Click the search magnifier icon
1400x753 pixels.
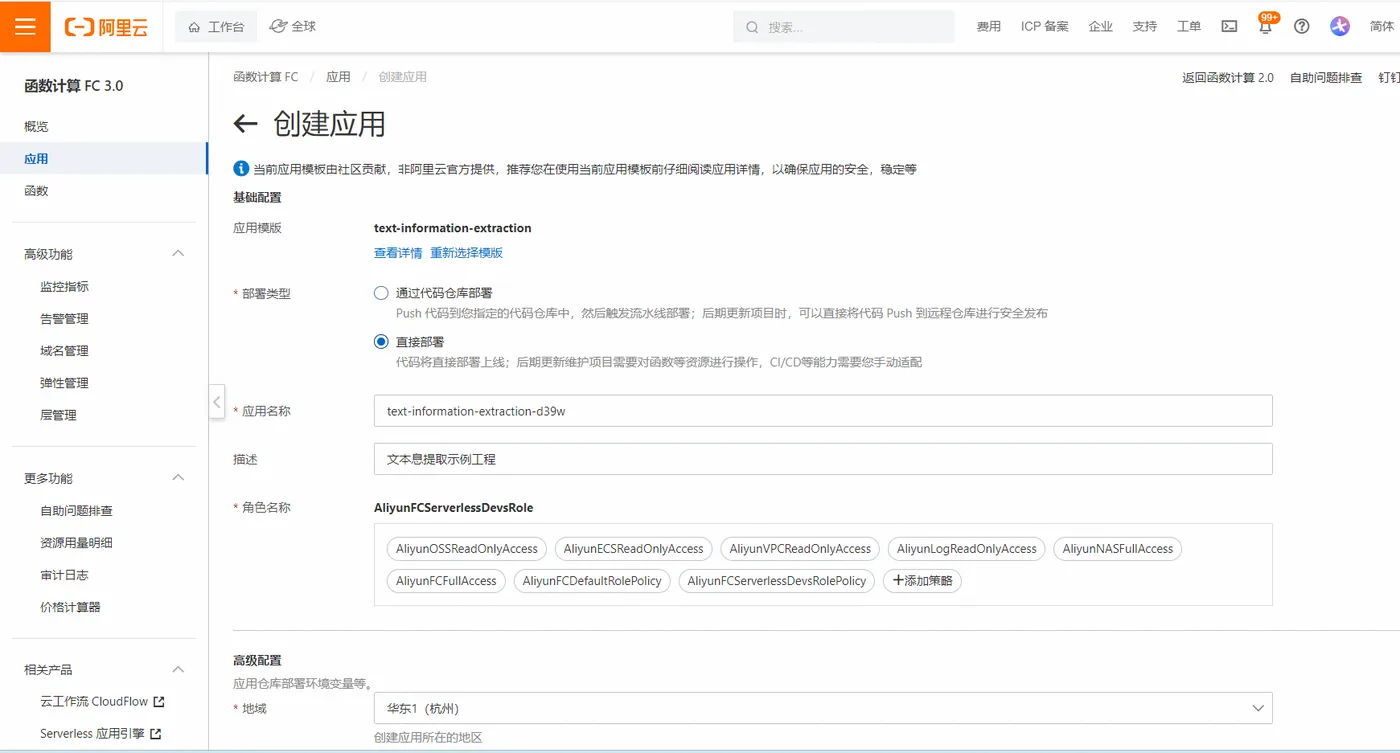coord(752,27)
